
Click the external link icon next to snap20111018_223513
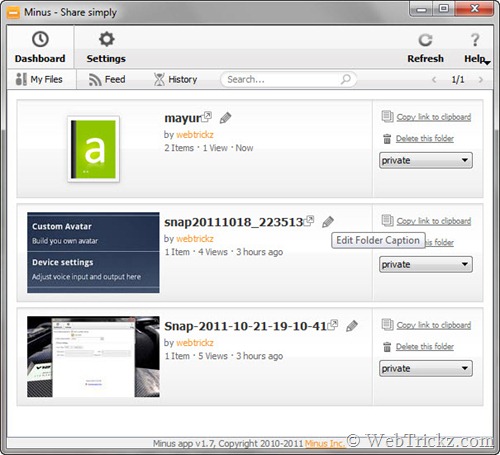click(309, 220)
